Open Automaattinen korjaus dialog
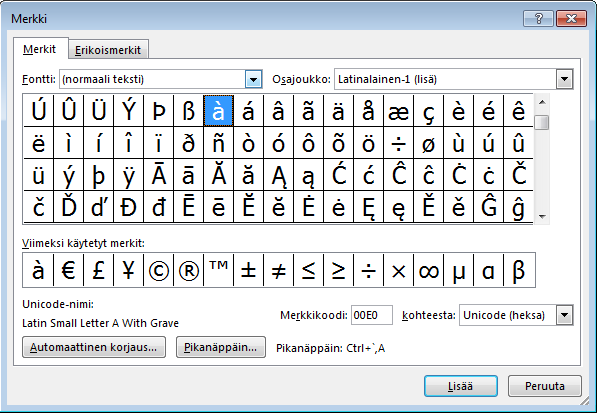Viewport: 597px width, 413px height. [94, 347]
